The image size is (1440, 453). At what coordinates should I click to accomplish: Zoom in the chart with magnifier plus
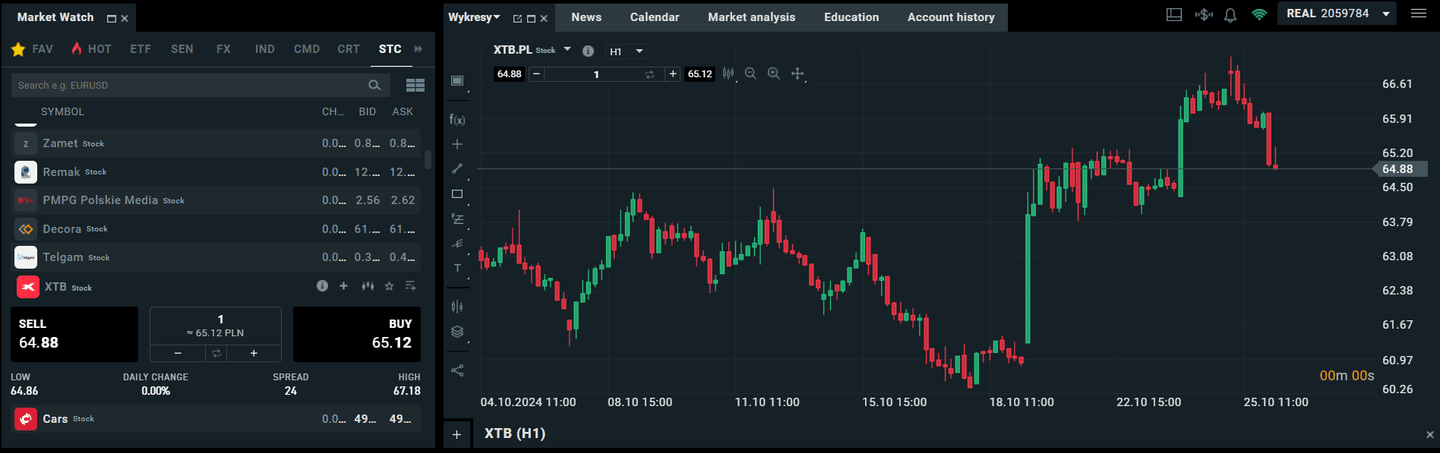(x=773, y=74)
